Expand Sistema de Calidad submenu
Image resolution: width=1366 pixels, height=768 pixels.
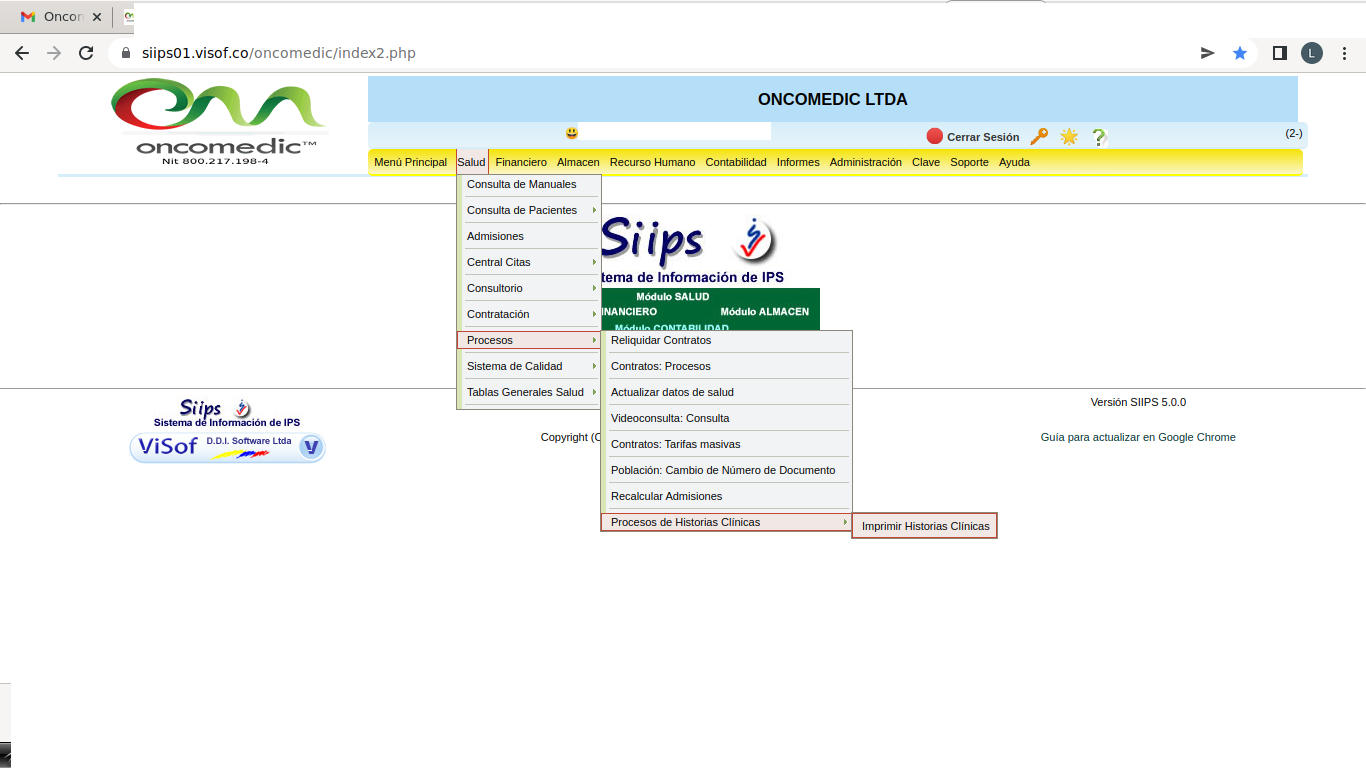coord(529,366)
